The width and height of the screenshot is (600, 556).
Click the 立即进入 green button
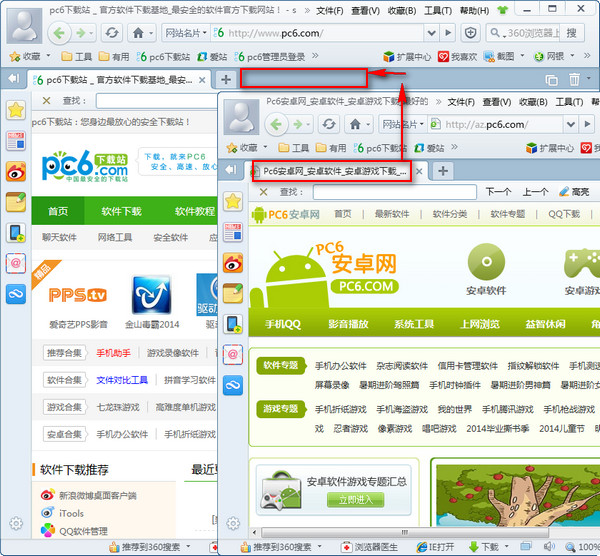(x=355, y=499)
